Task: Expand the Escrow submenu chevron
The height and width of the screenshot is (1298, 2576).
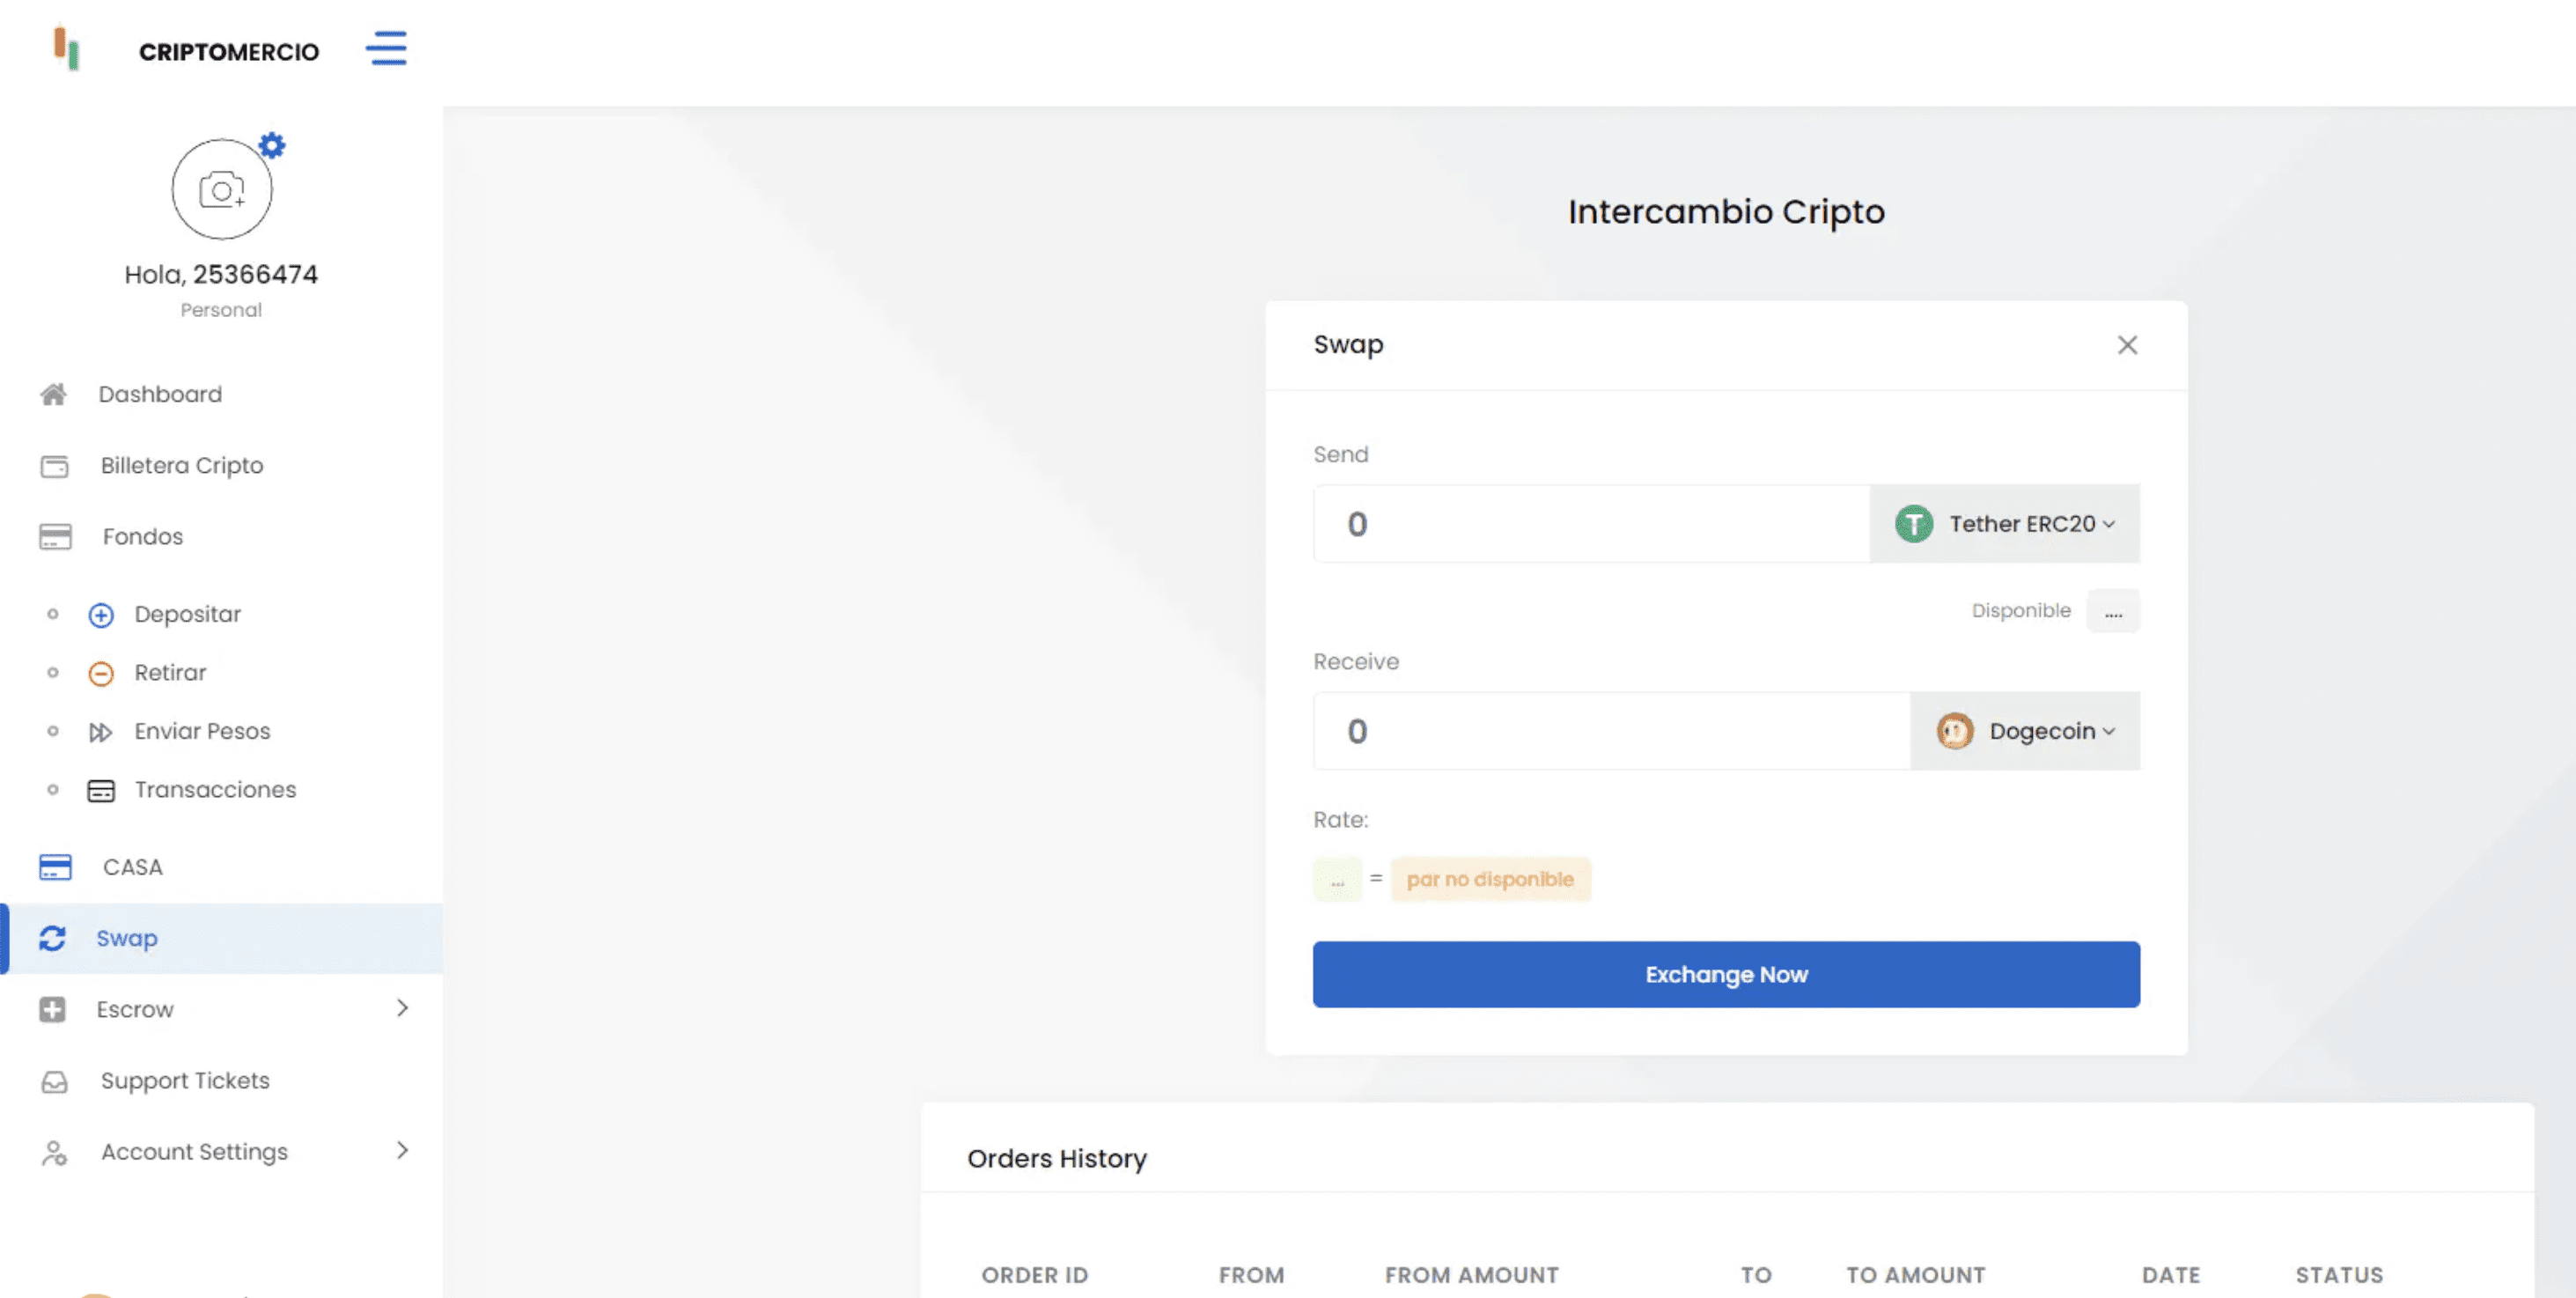Action: [402, 1008]
